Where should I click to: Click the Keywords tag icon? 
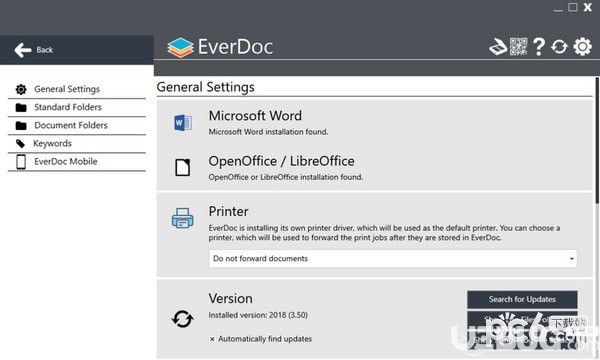[20, 144]
